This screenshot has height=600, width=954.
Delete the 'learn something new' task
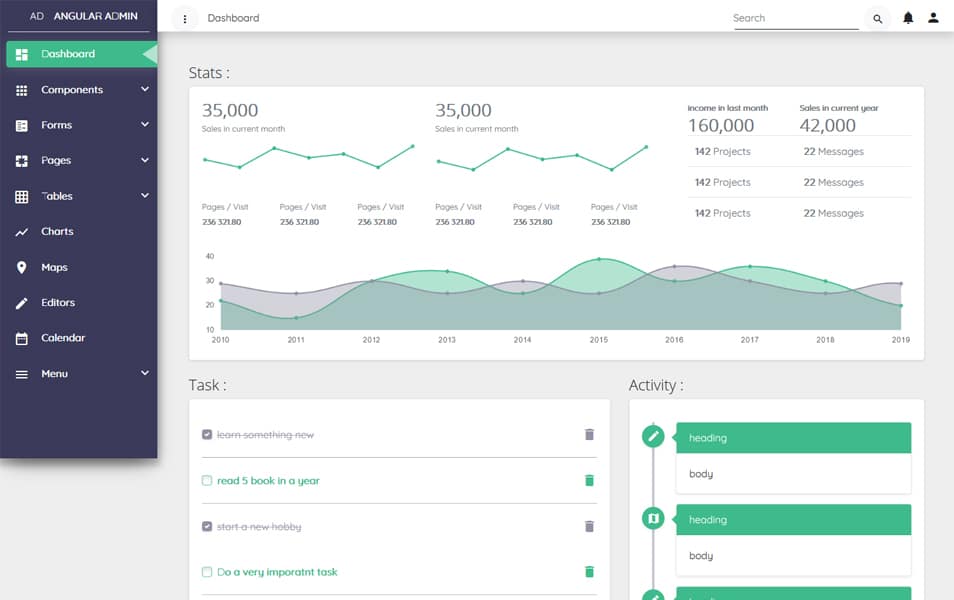point(589,434)
